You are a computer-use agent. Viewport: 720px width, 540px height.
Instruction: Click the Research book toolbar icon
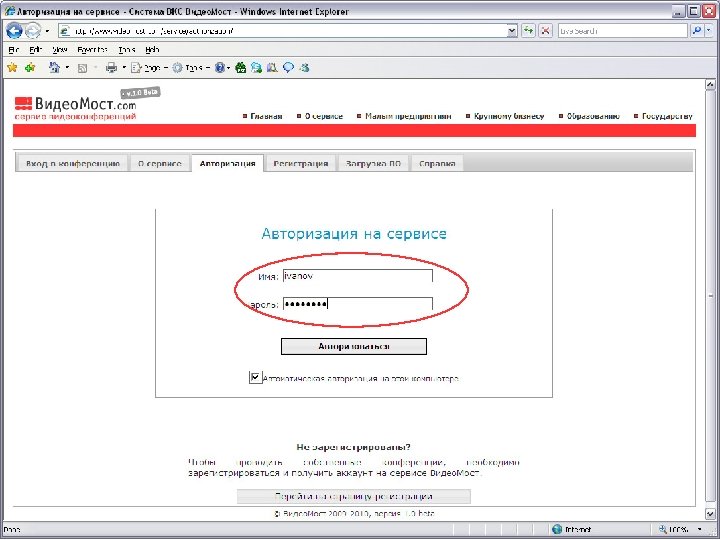(x=272, y=68)
